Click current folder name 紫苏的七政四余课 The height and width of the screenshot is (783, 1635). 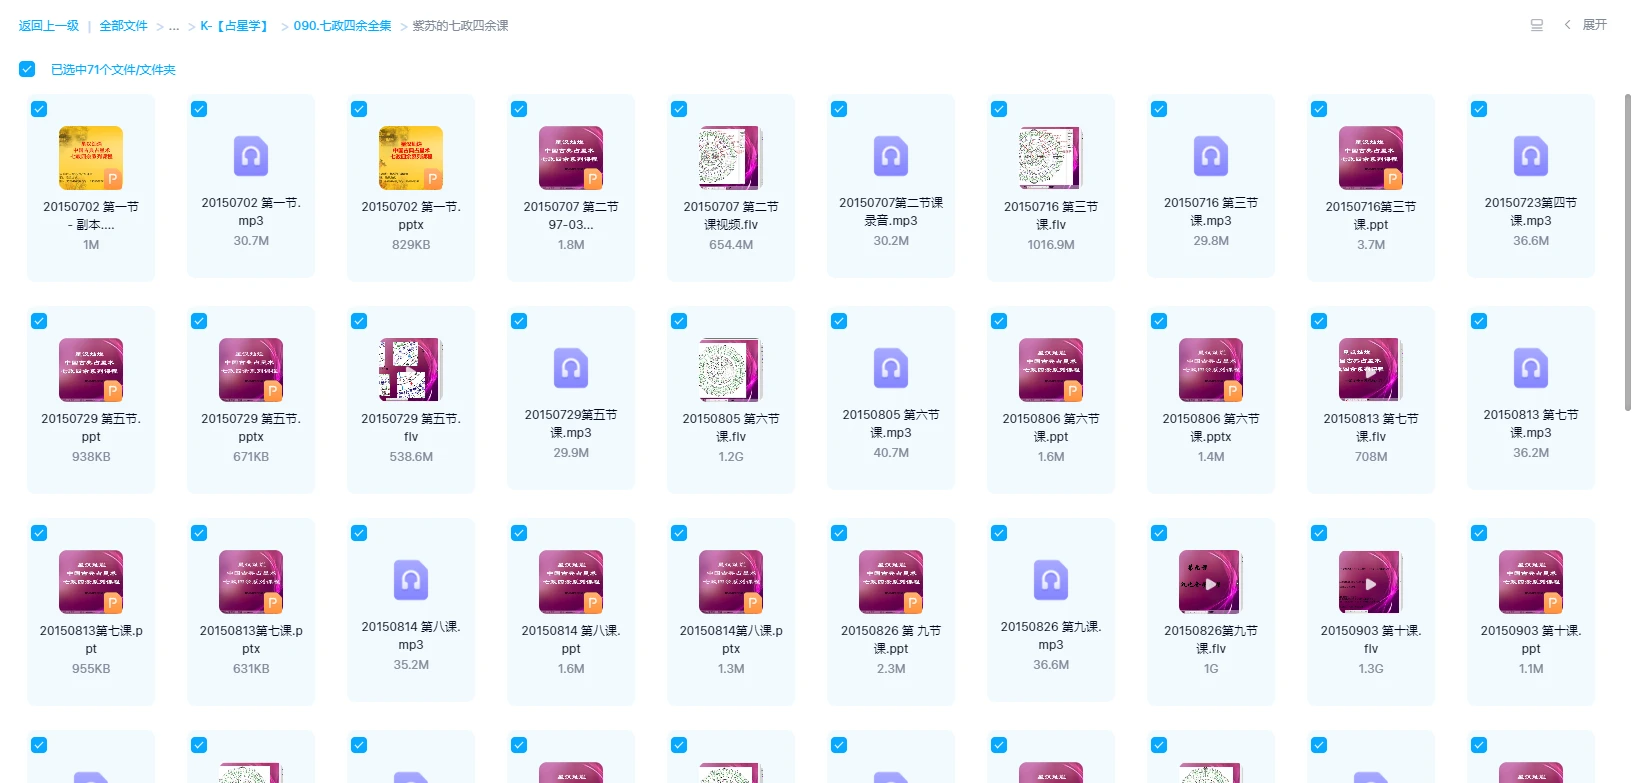[x=460, y=26]
